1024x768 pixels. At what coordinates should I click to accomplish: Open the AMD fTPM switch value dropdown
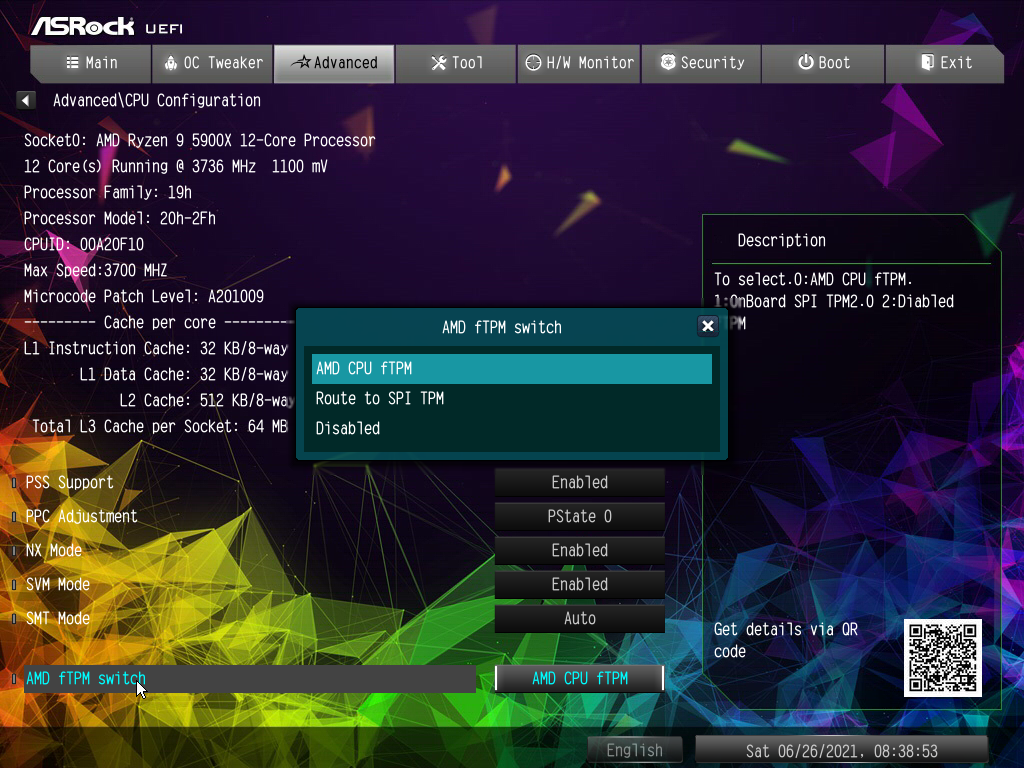point(579,679)
